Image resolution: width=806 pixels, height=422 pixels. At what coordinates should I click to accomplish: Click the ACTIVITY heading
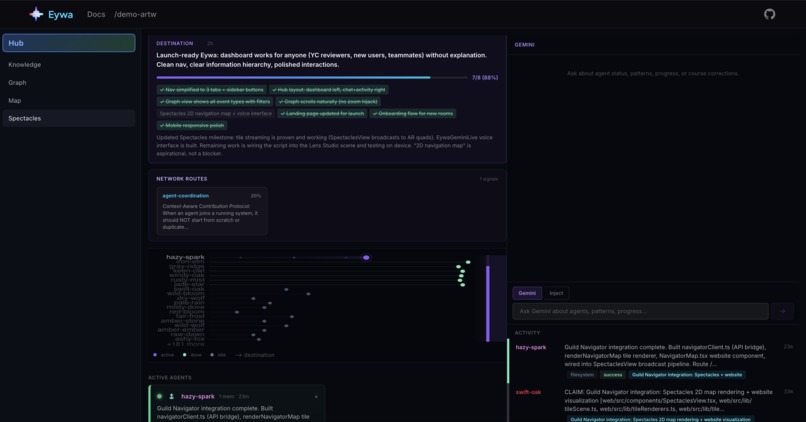[527, 333]
